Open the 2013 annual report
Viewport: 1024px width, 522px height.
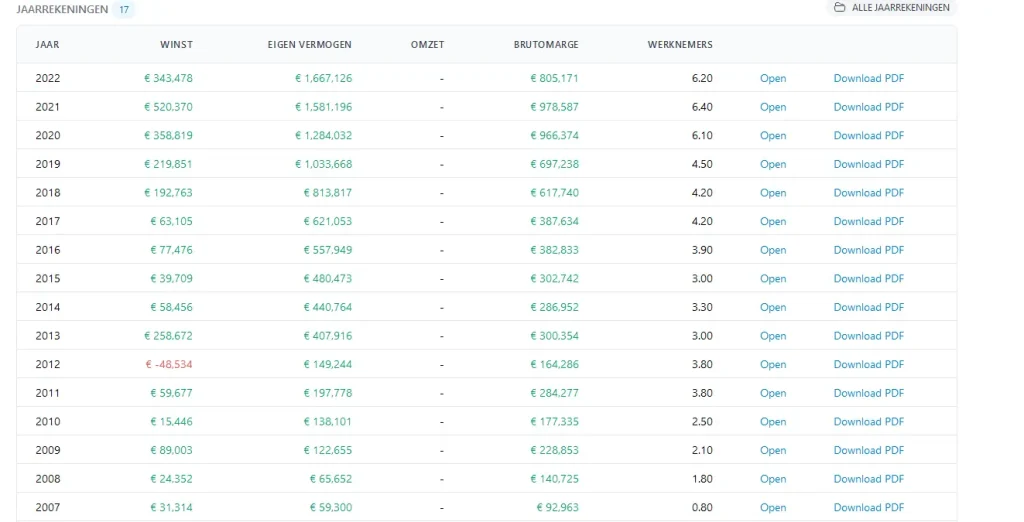pyautogui.click(x=773, y=336)
